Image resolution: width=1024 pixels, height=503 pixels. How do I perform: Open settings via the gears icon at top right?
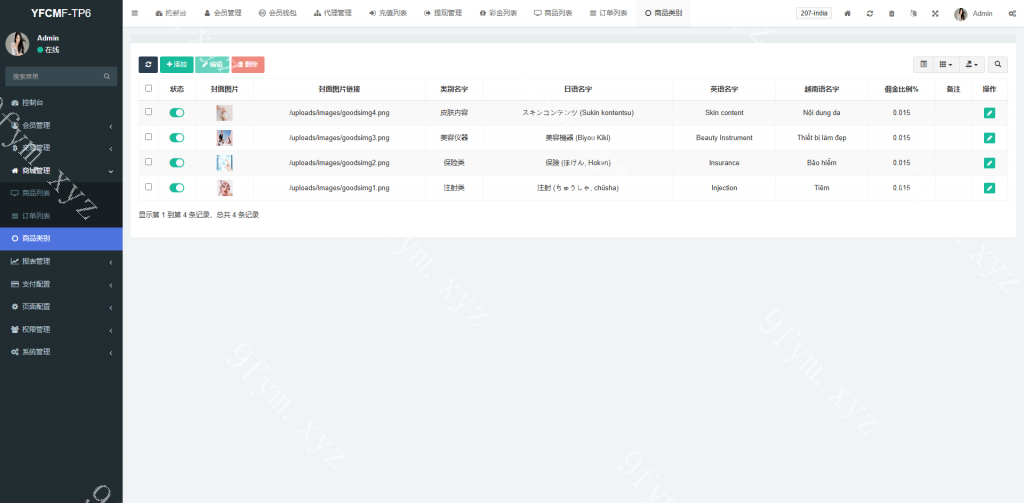click(x=1012, y=13)
